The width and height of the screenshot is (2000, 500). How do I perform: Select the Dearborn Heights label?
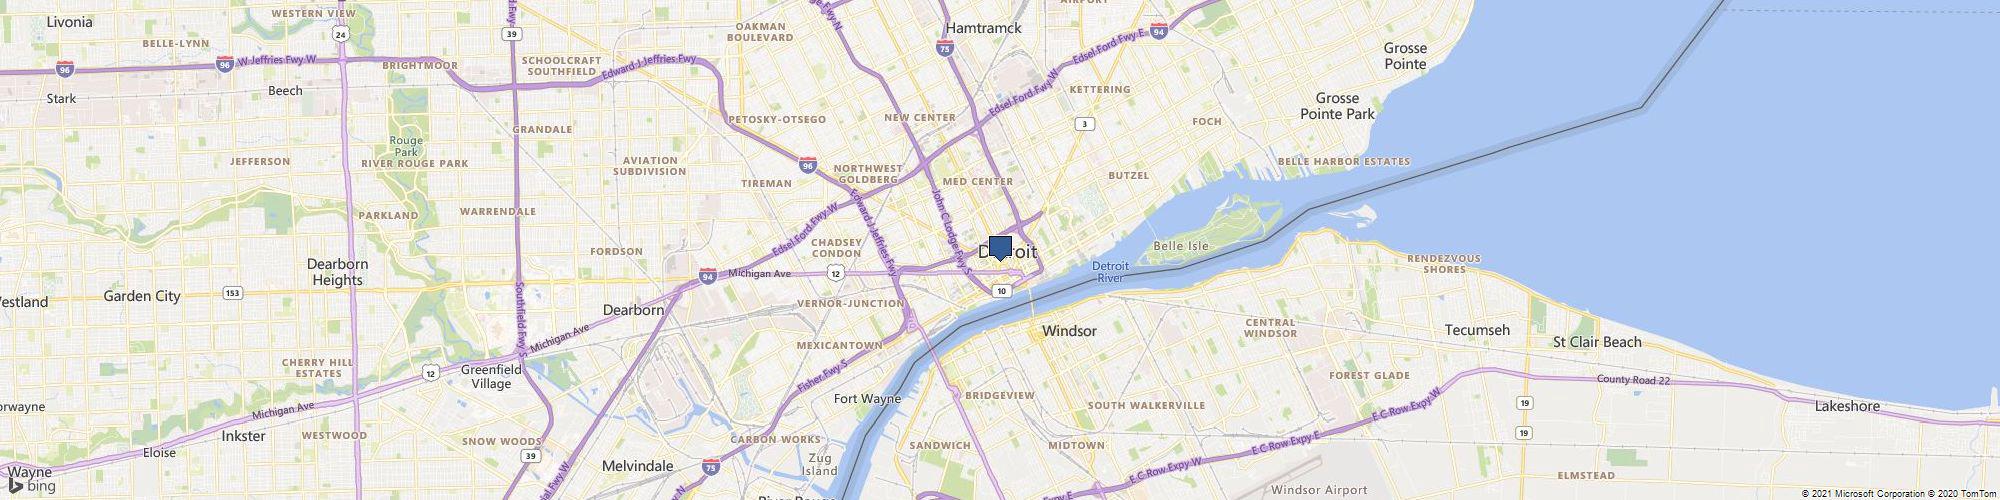point(337,272)
